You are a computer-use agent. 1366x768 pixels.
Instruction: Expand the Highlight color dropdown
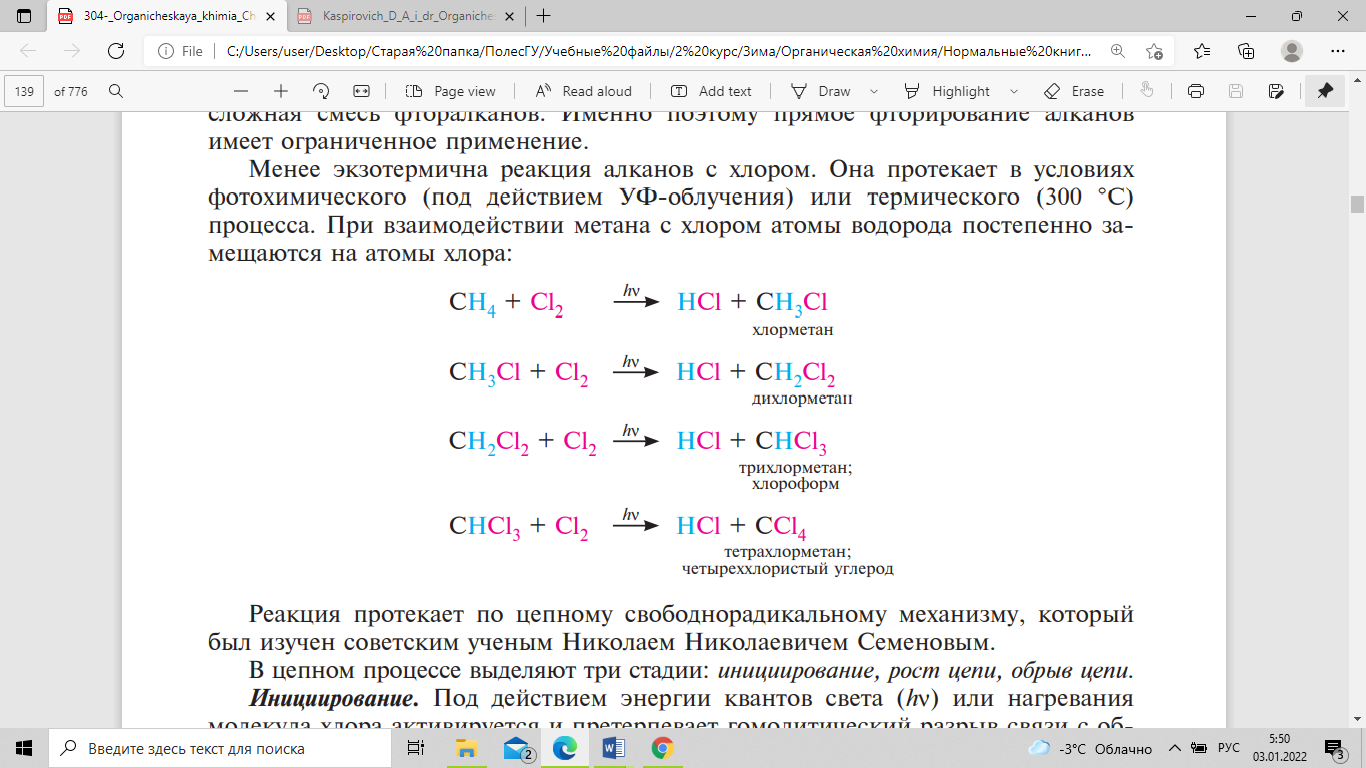pos(1015,91)
